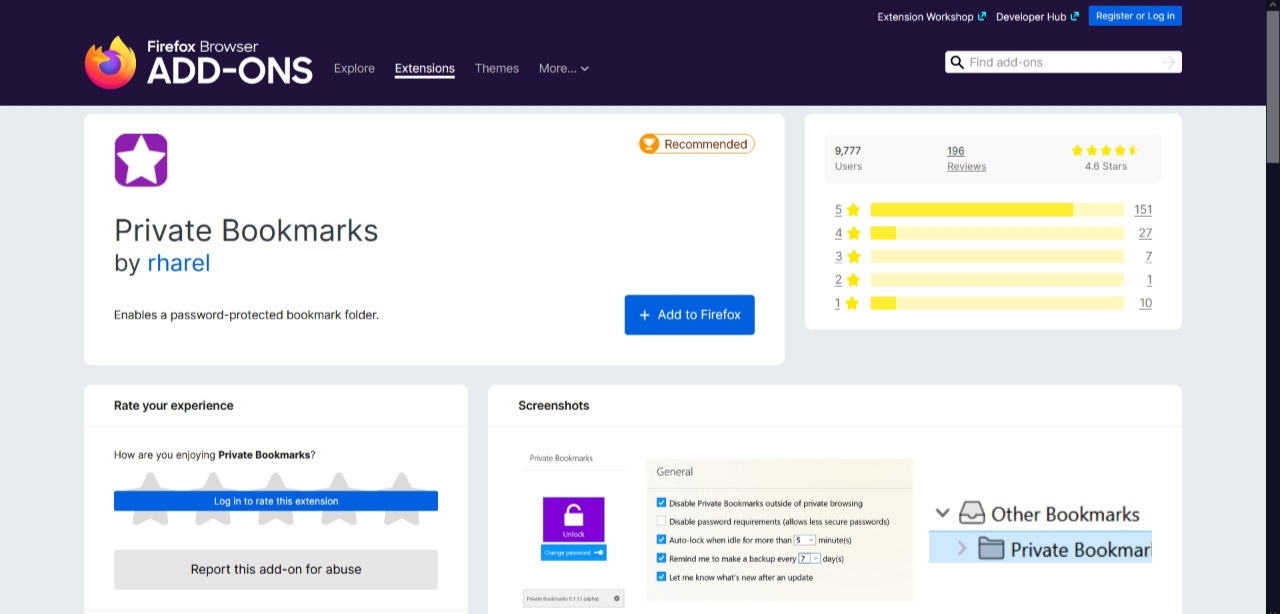The width and height of the screenshot is (1280, 614).
Task: Expand the Private Bookmarks folder chevron
Action: [x=962, y=548]
